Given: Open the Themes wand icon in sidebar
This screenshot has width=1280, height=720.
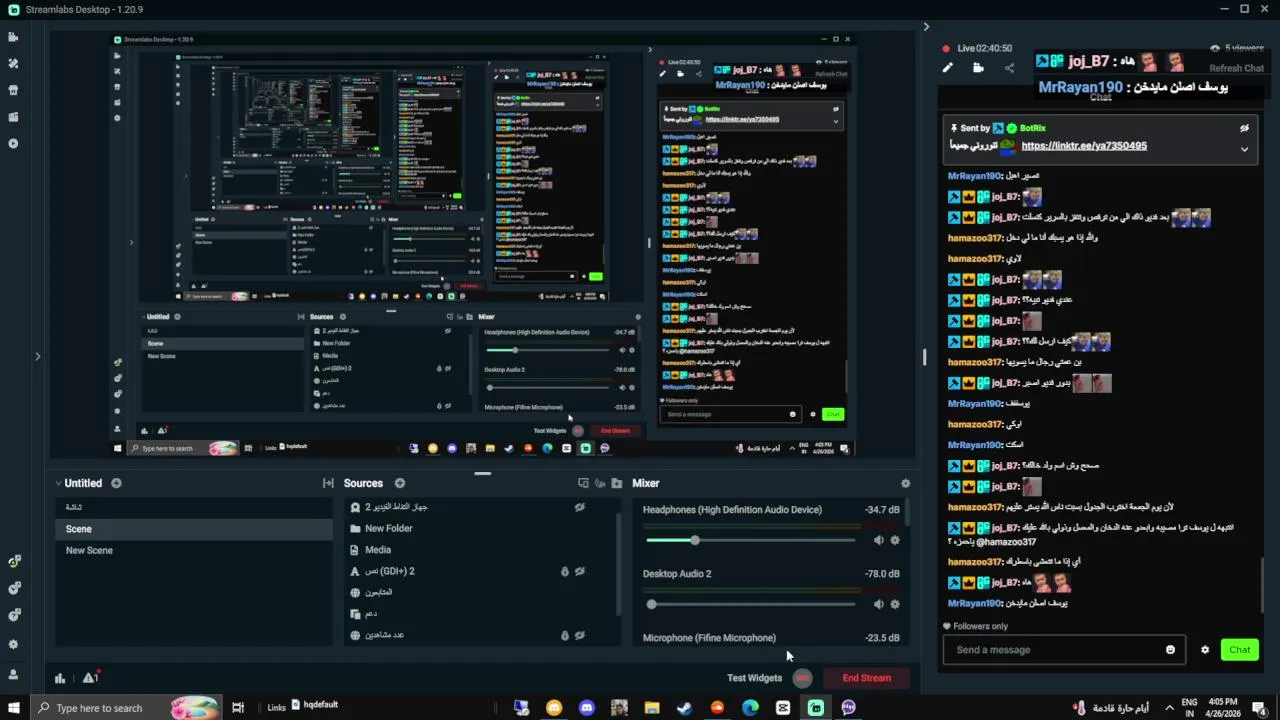Looking at the screenshot, I should (x=13, y=63).
